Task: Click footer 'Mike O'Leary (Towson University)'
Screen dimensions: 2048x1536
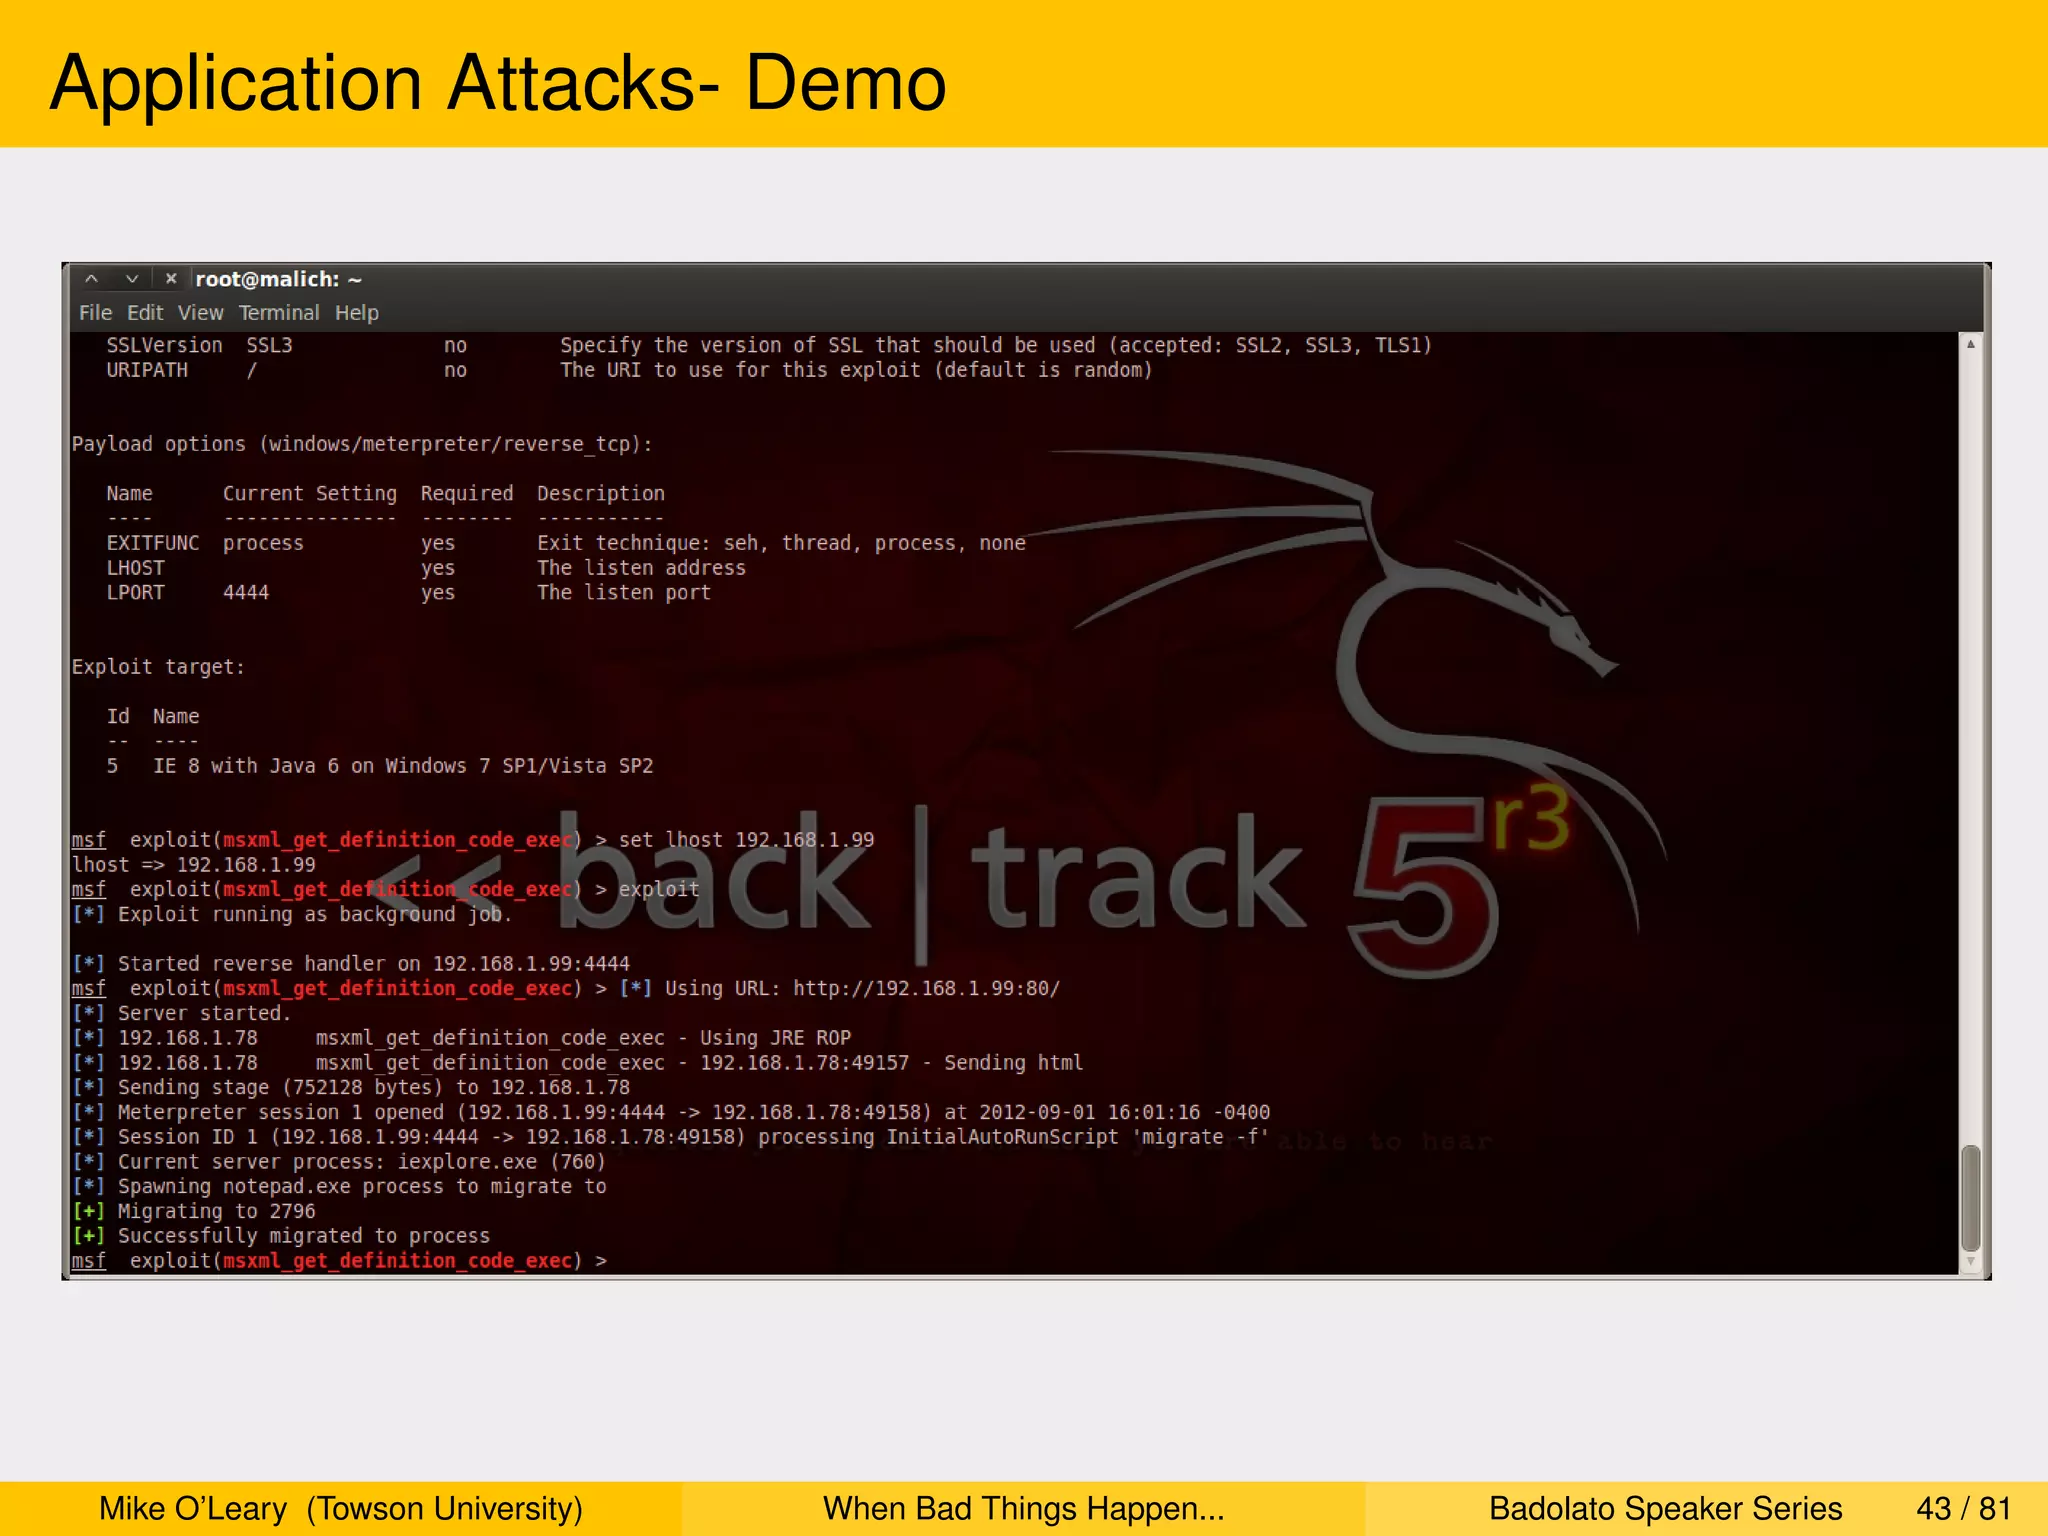Action: point(341,1508)
